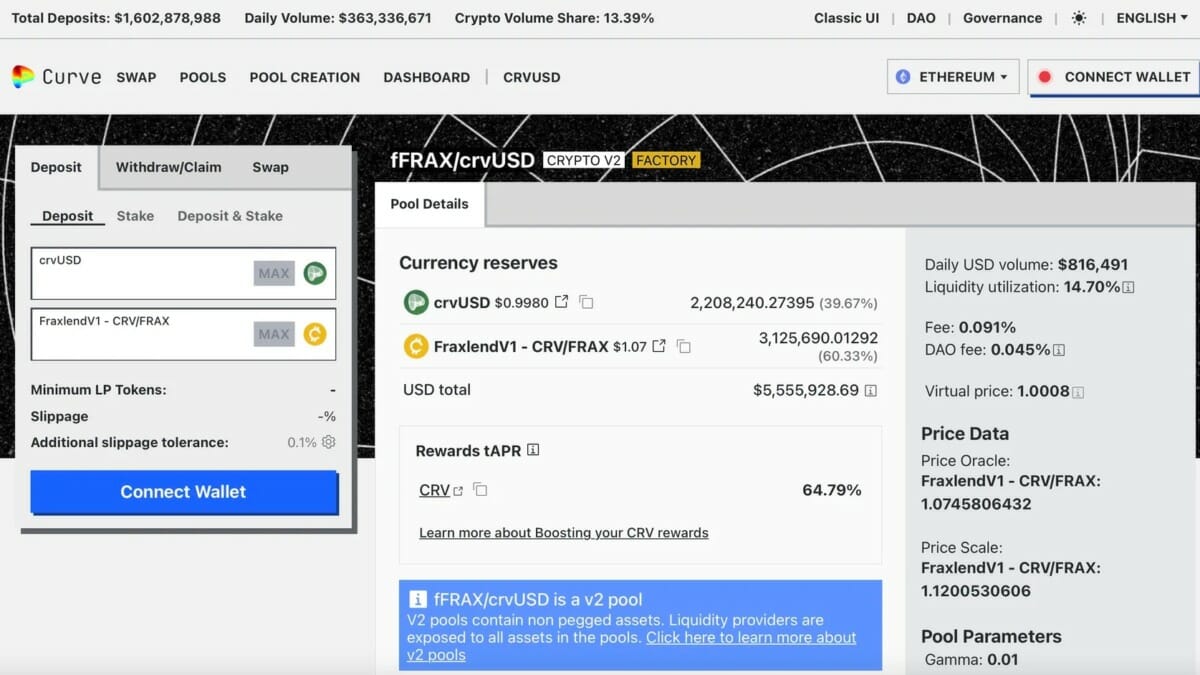Click the Ethereum logo in network selector
Image resolution: width=1200 pixels, height=675 pixels.
click(903, 77)
